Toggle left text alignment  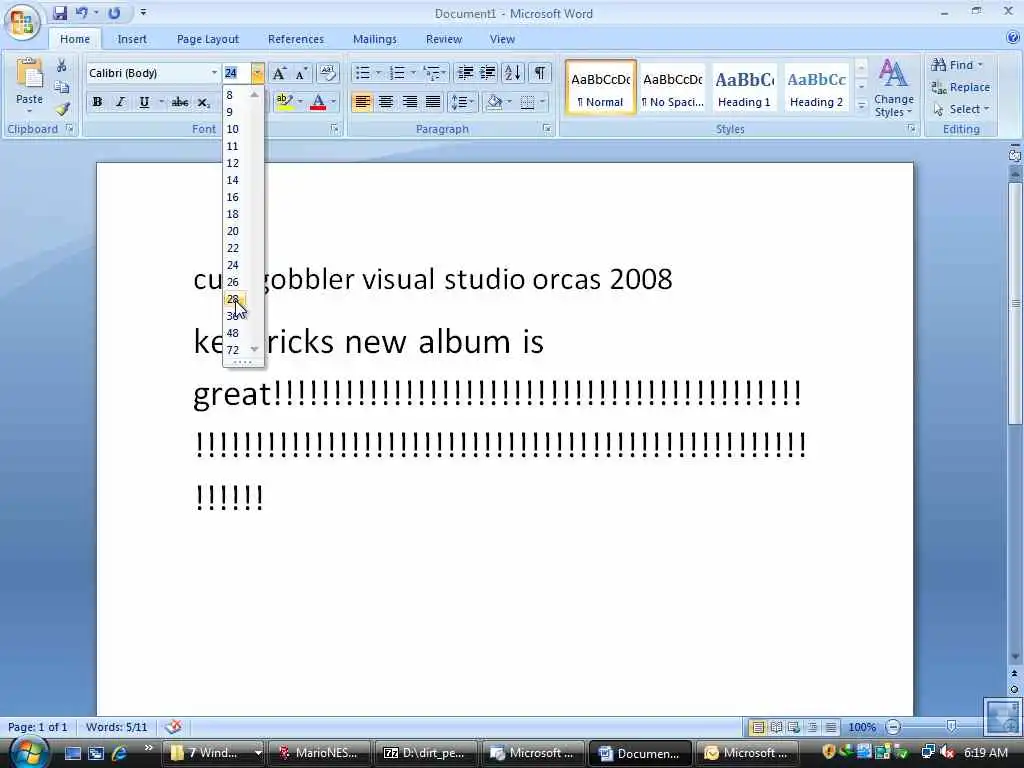click(362, 102)
